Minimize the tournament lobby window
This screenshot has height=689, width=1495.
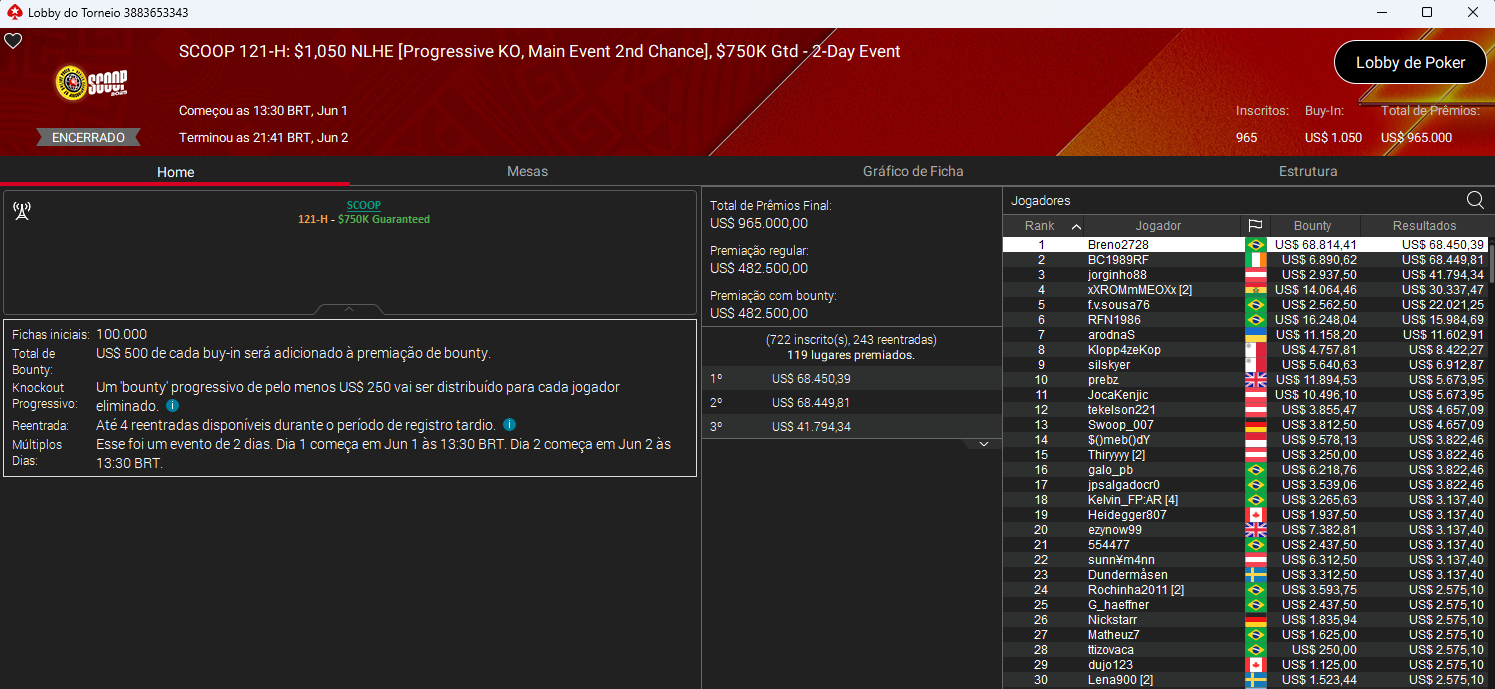coord(1381,13)
